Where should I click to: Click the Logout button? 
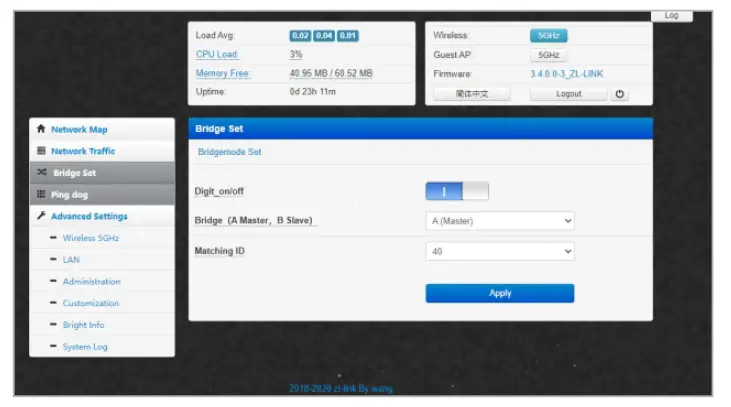568,94
